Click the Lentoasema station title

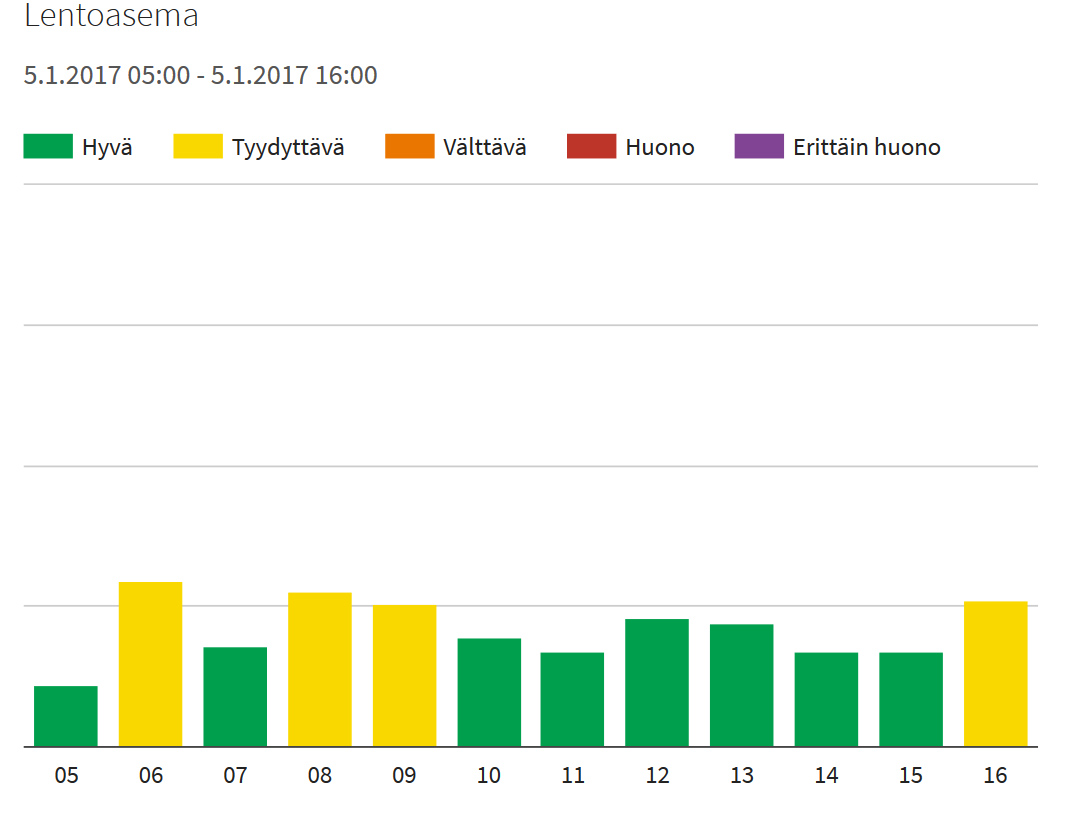pos(111,16)
